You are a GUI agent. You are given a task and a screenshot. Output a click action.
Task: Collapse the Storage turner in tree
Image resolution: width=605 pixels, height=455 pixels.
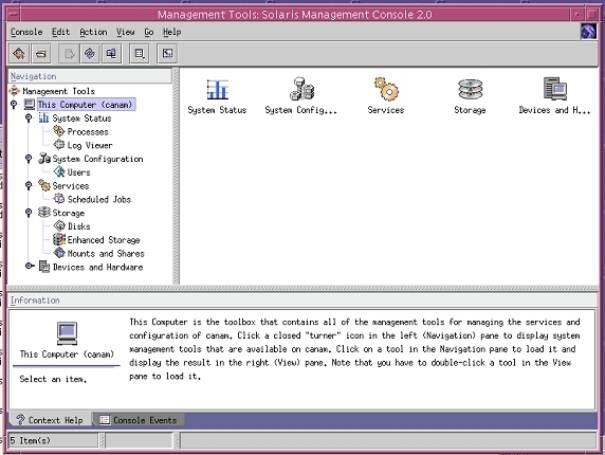coord(29,213)
